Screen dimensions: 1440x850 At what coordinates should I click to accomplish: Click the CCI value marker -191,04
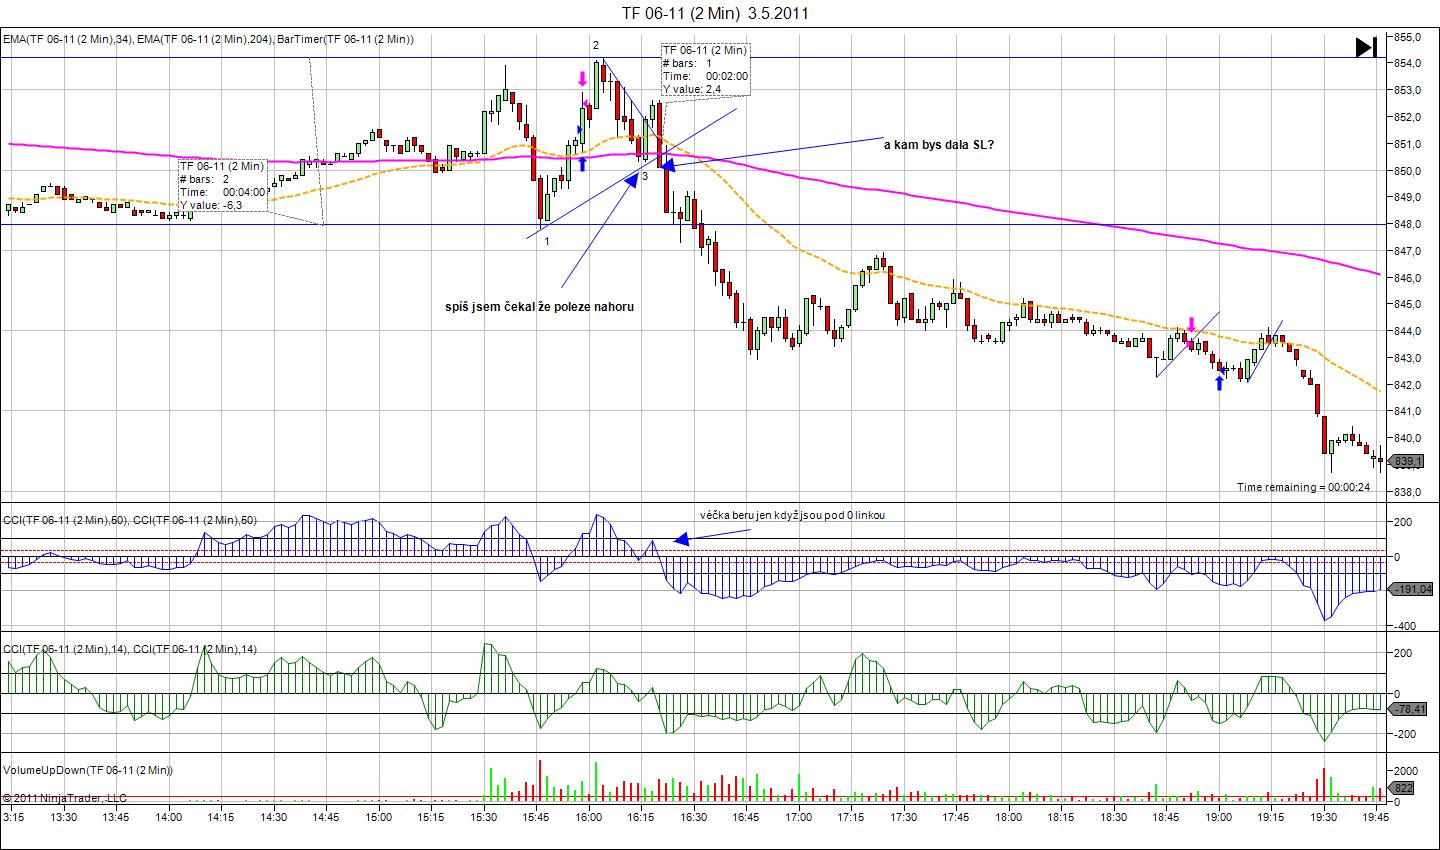(1411, 589)
